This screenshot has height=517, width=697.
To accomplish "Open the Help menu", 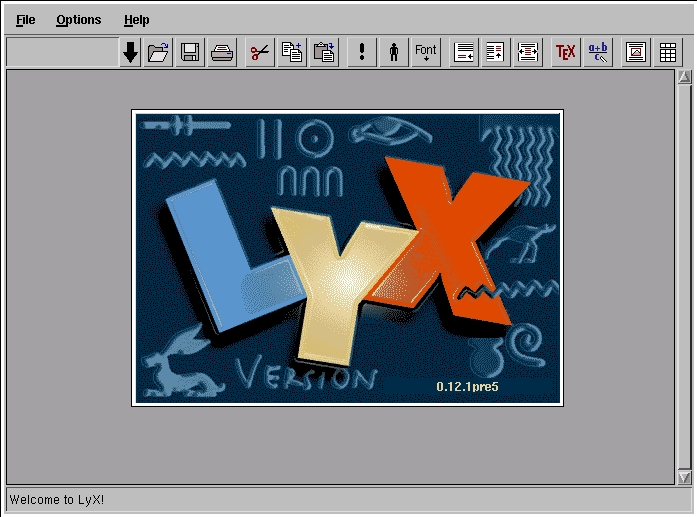I will click(136, 20).
